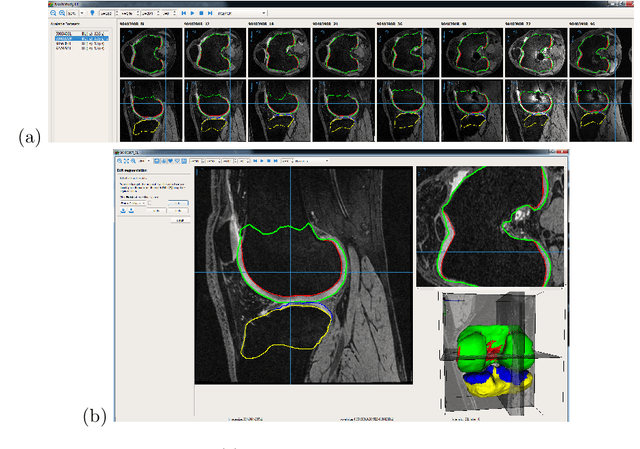Click highlighted square view icon before the hearts
Screen dimensions: 640x449
(156, 161)
